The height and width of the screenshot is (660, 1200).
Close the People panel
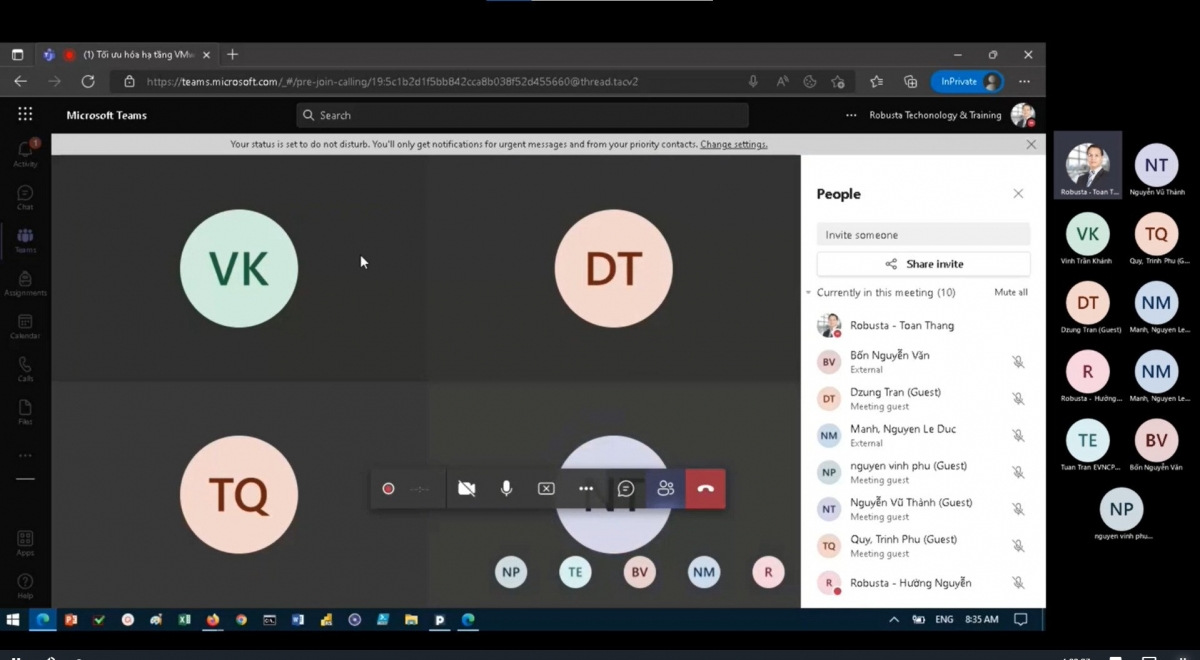click(x=1018, y=194)
